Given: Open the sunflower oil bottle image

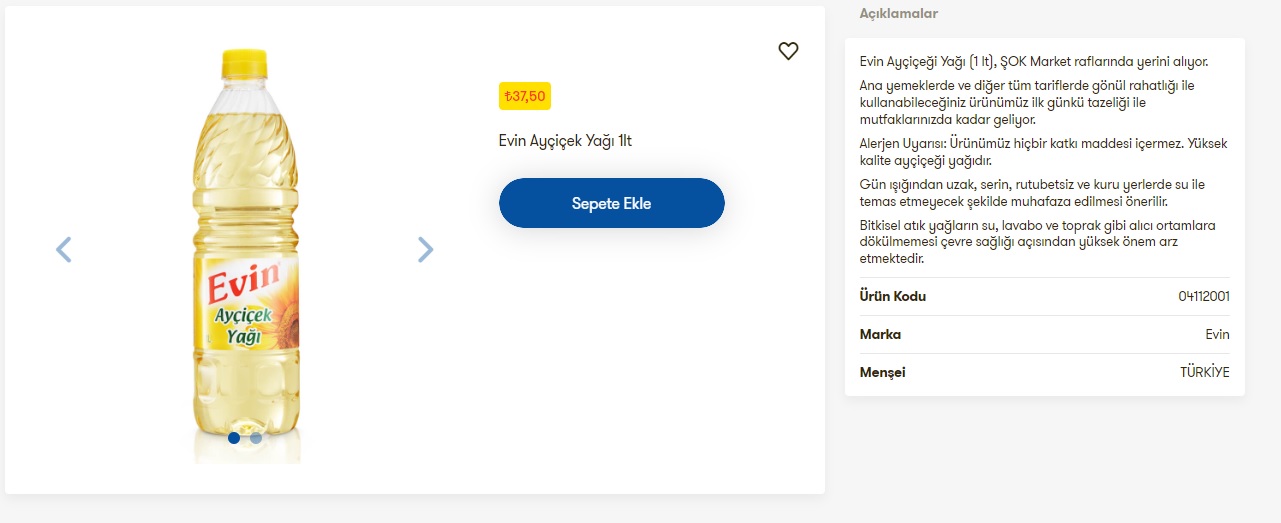Looking at the screenshot, I should click(246, 250).
